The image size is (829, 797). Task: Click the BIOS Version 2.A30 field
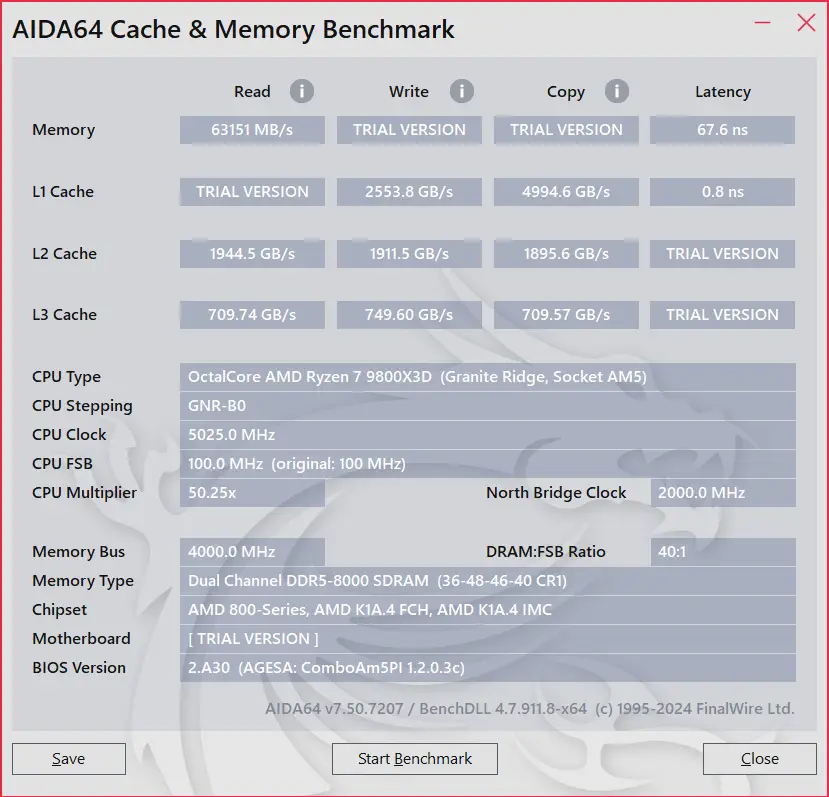(487, 668)
